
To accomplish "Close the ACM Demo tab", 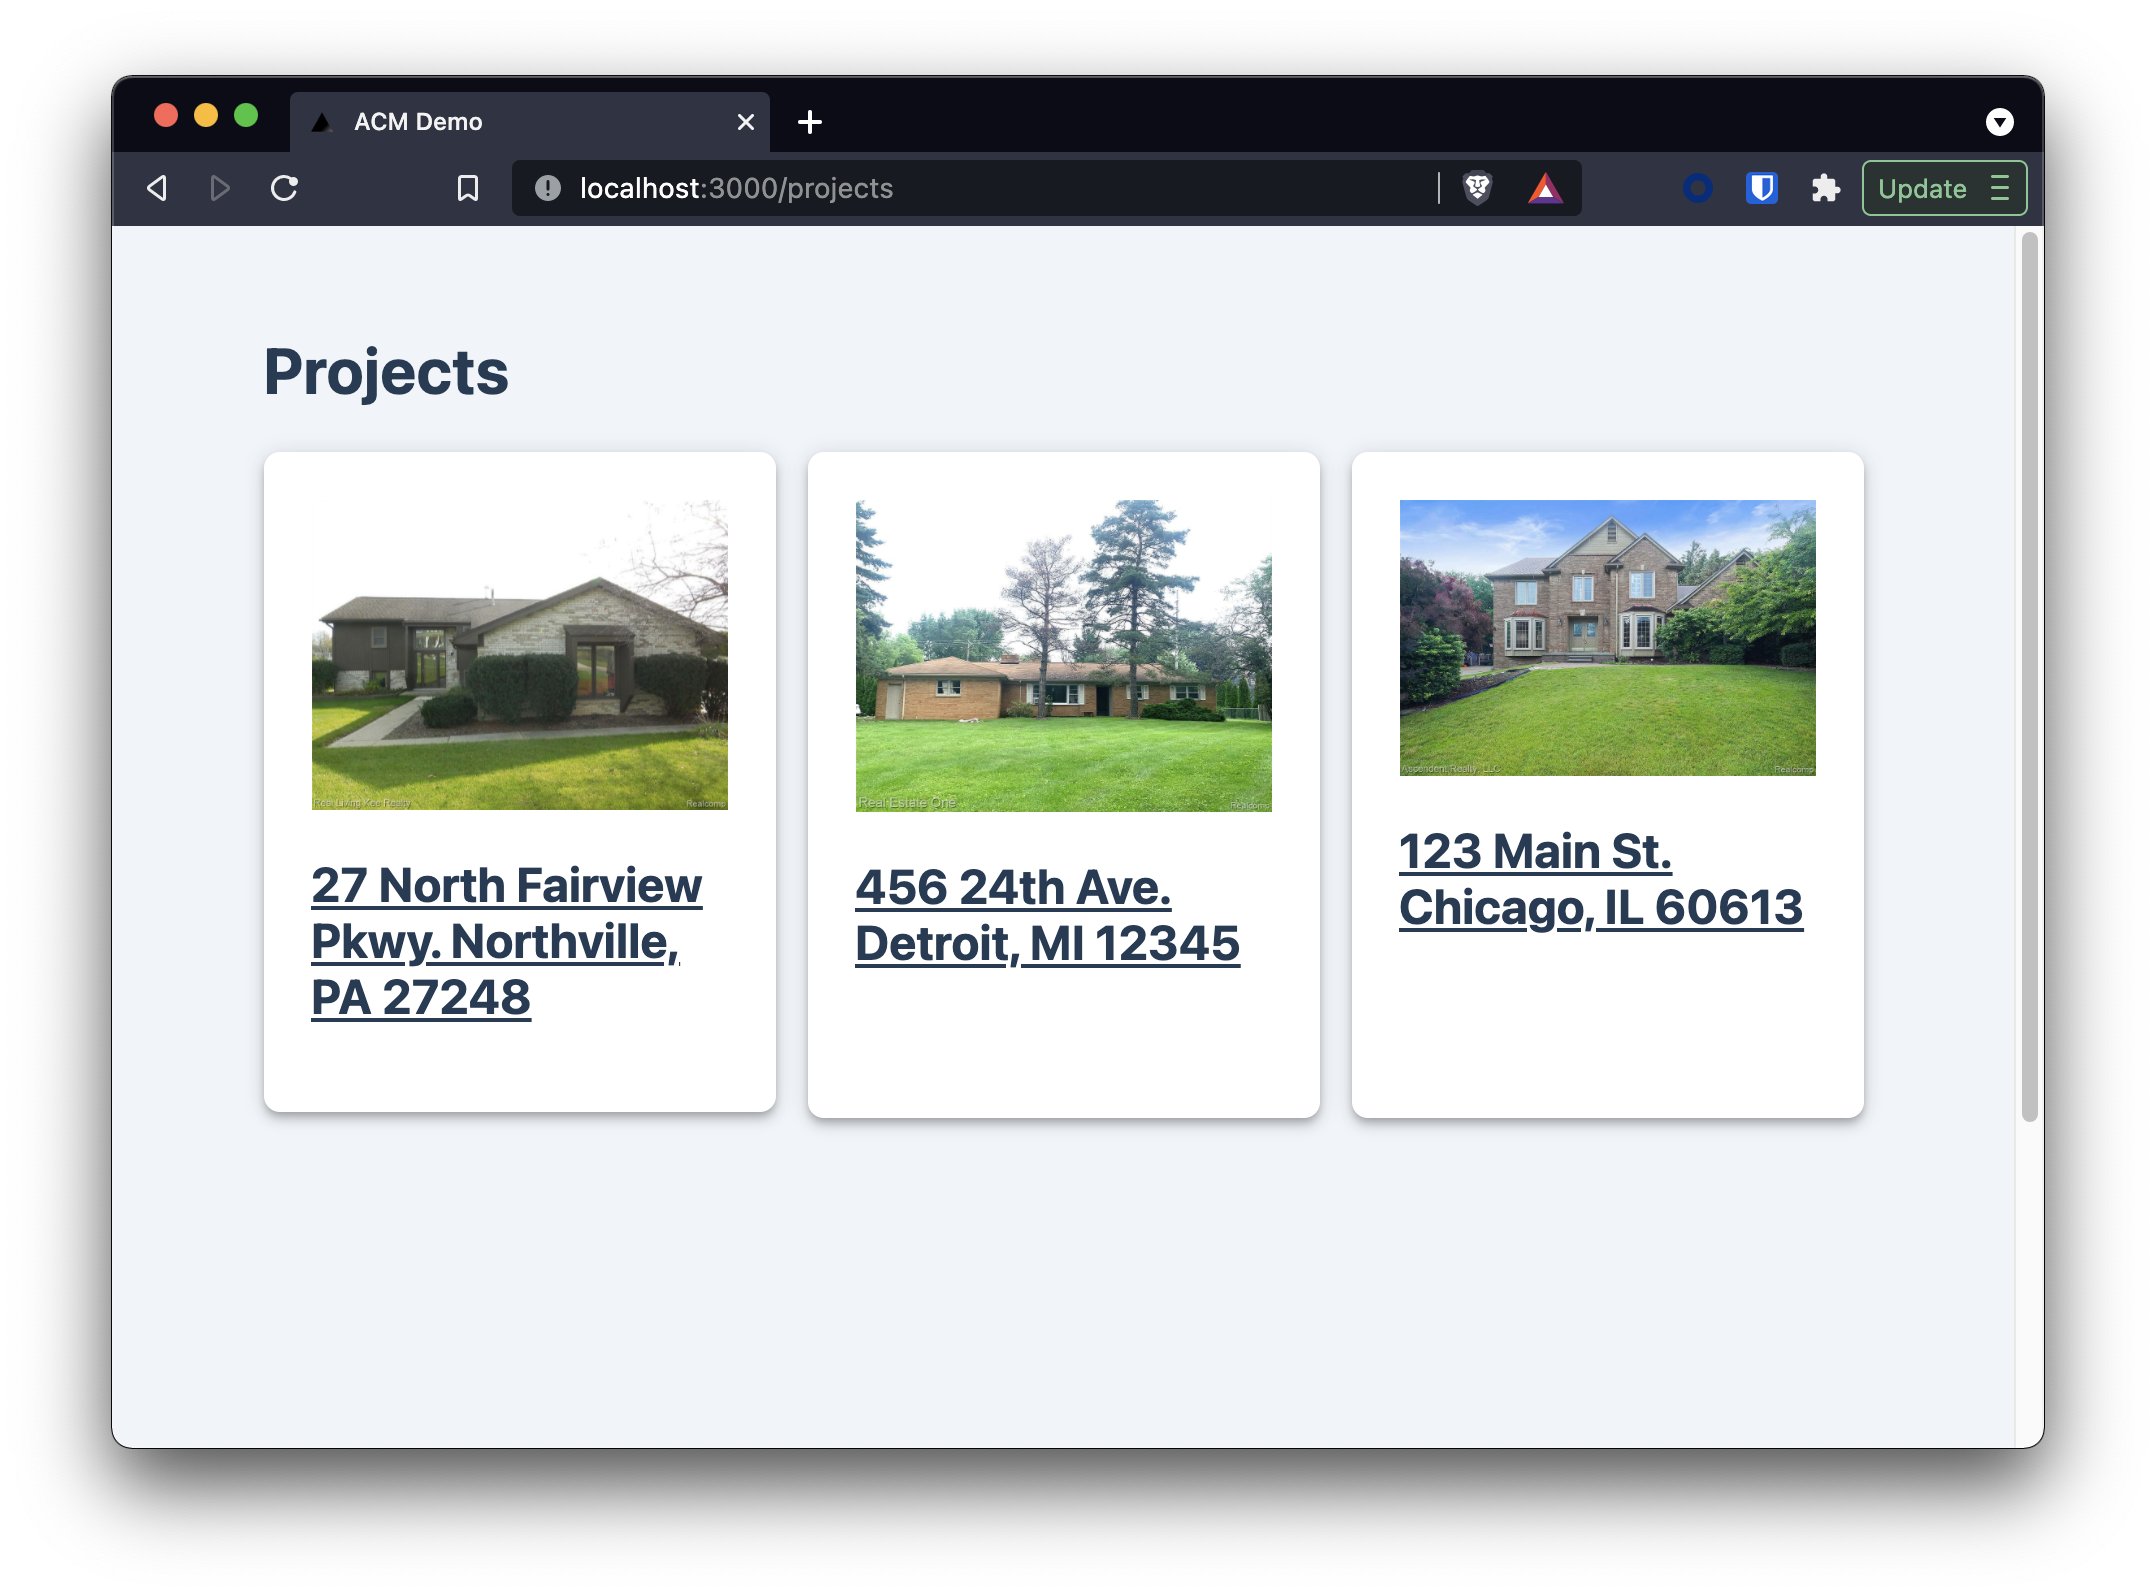I will [746, 122].
